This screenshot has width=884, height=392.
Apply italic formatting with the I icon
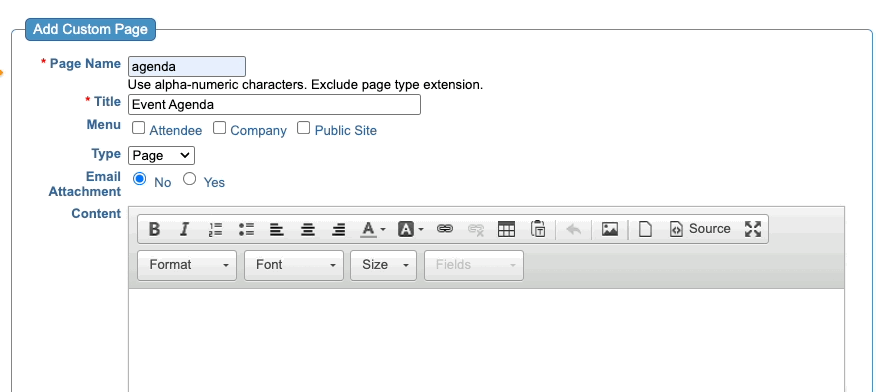(x=184, y=229)
